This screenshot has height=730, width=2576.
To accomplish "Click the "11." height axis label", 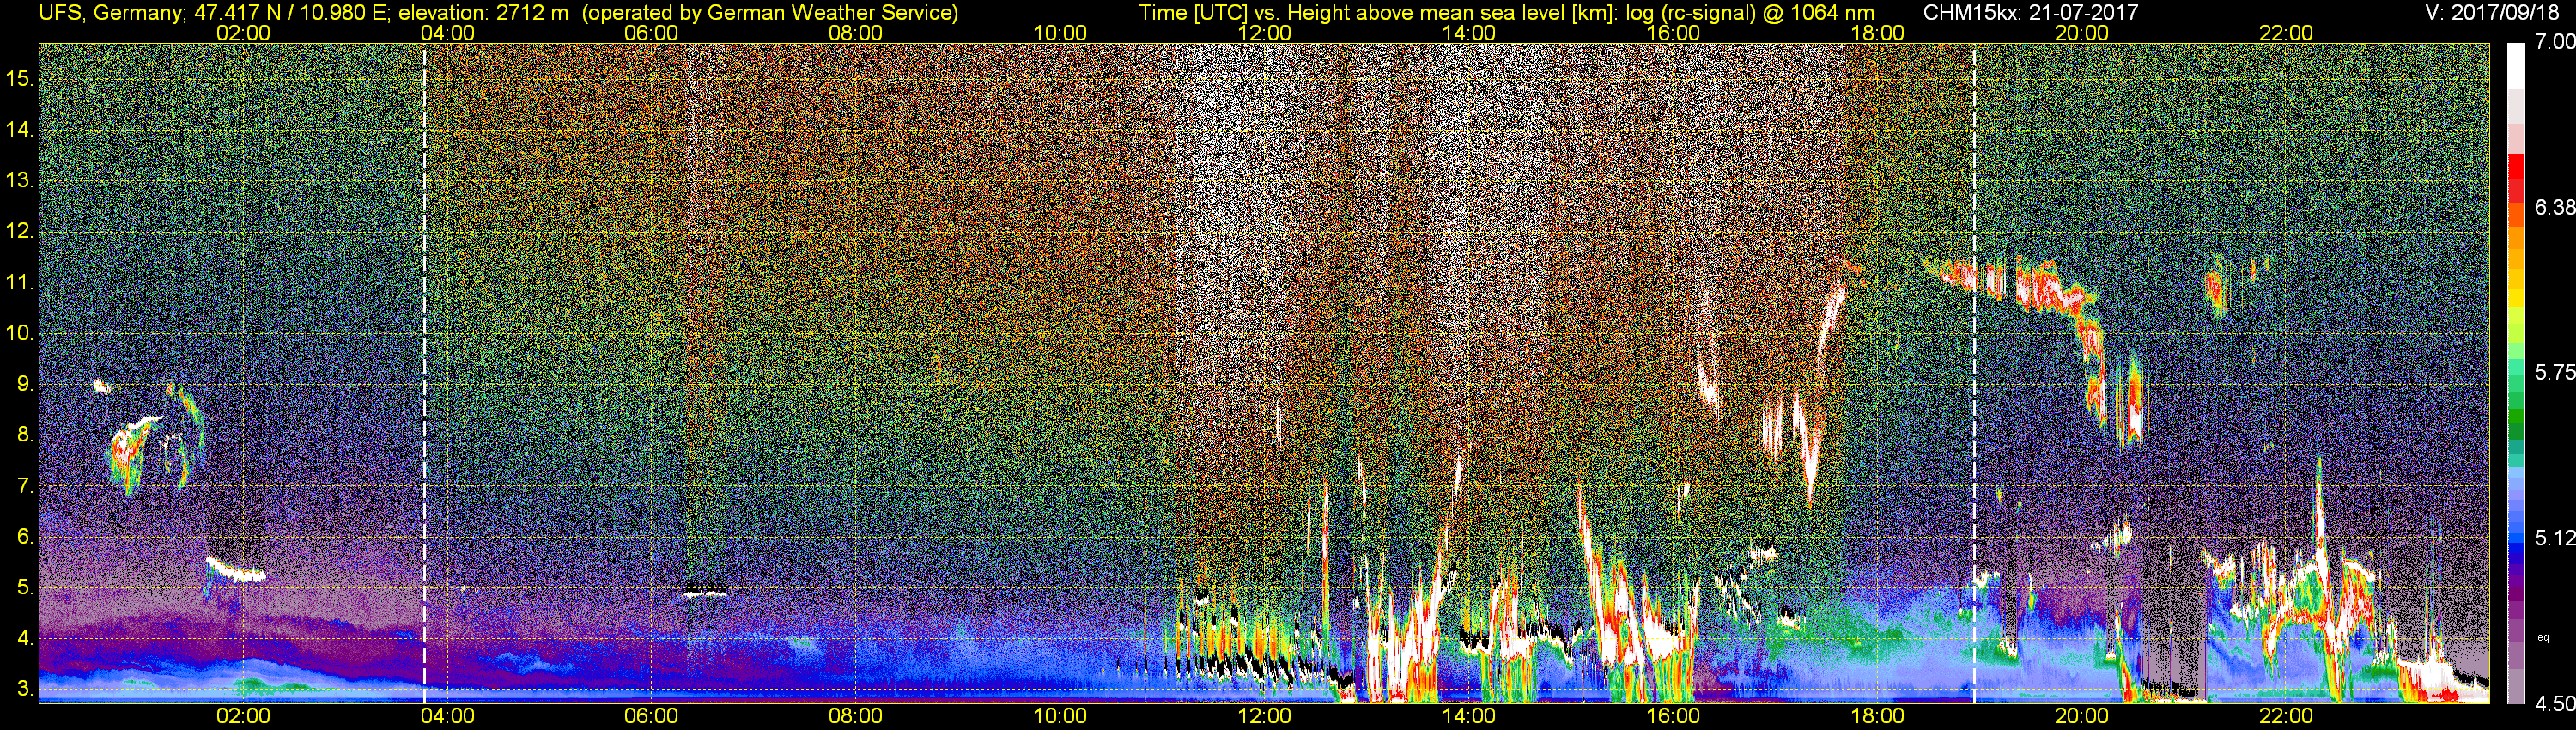I will 20,283.
